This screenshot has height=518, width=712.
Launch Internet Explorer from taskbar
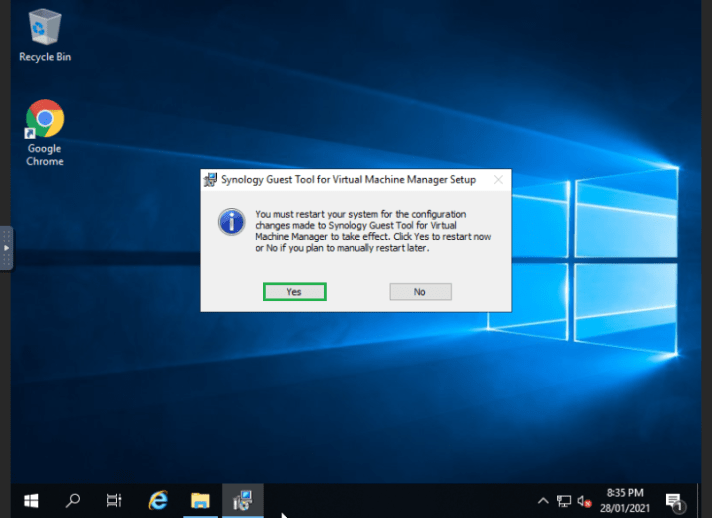(157, 500)
